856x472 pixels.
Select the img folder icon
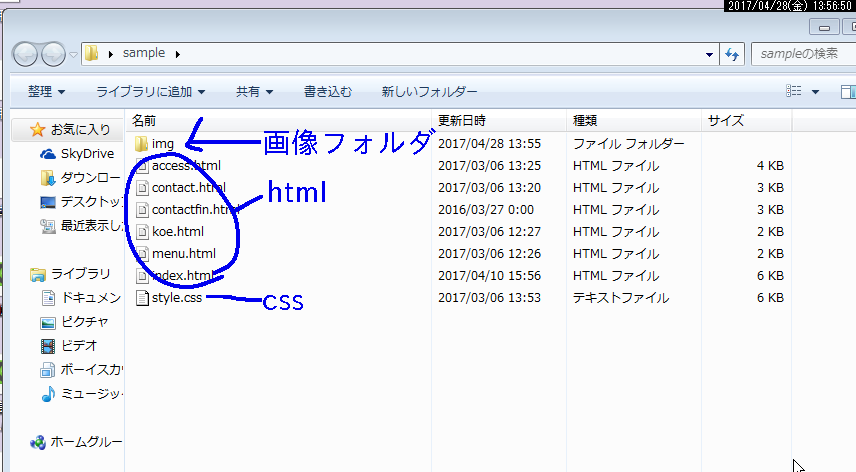click(141, 144)
